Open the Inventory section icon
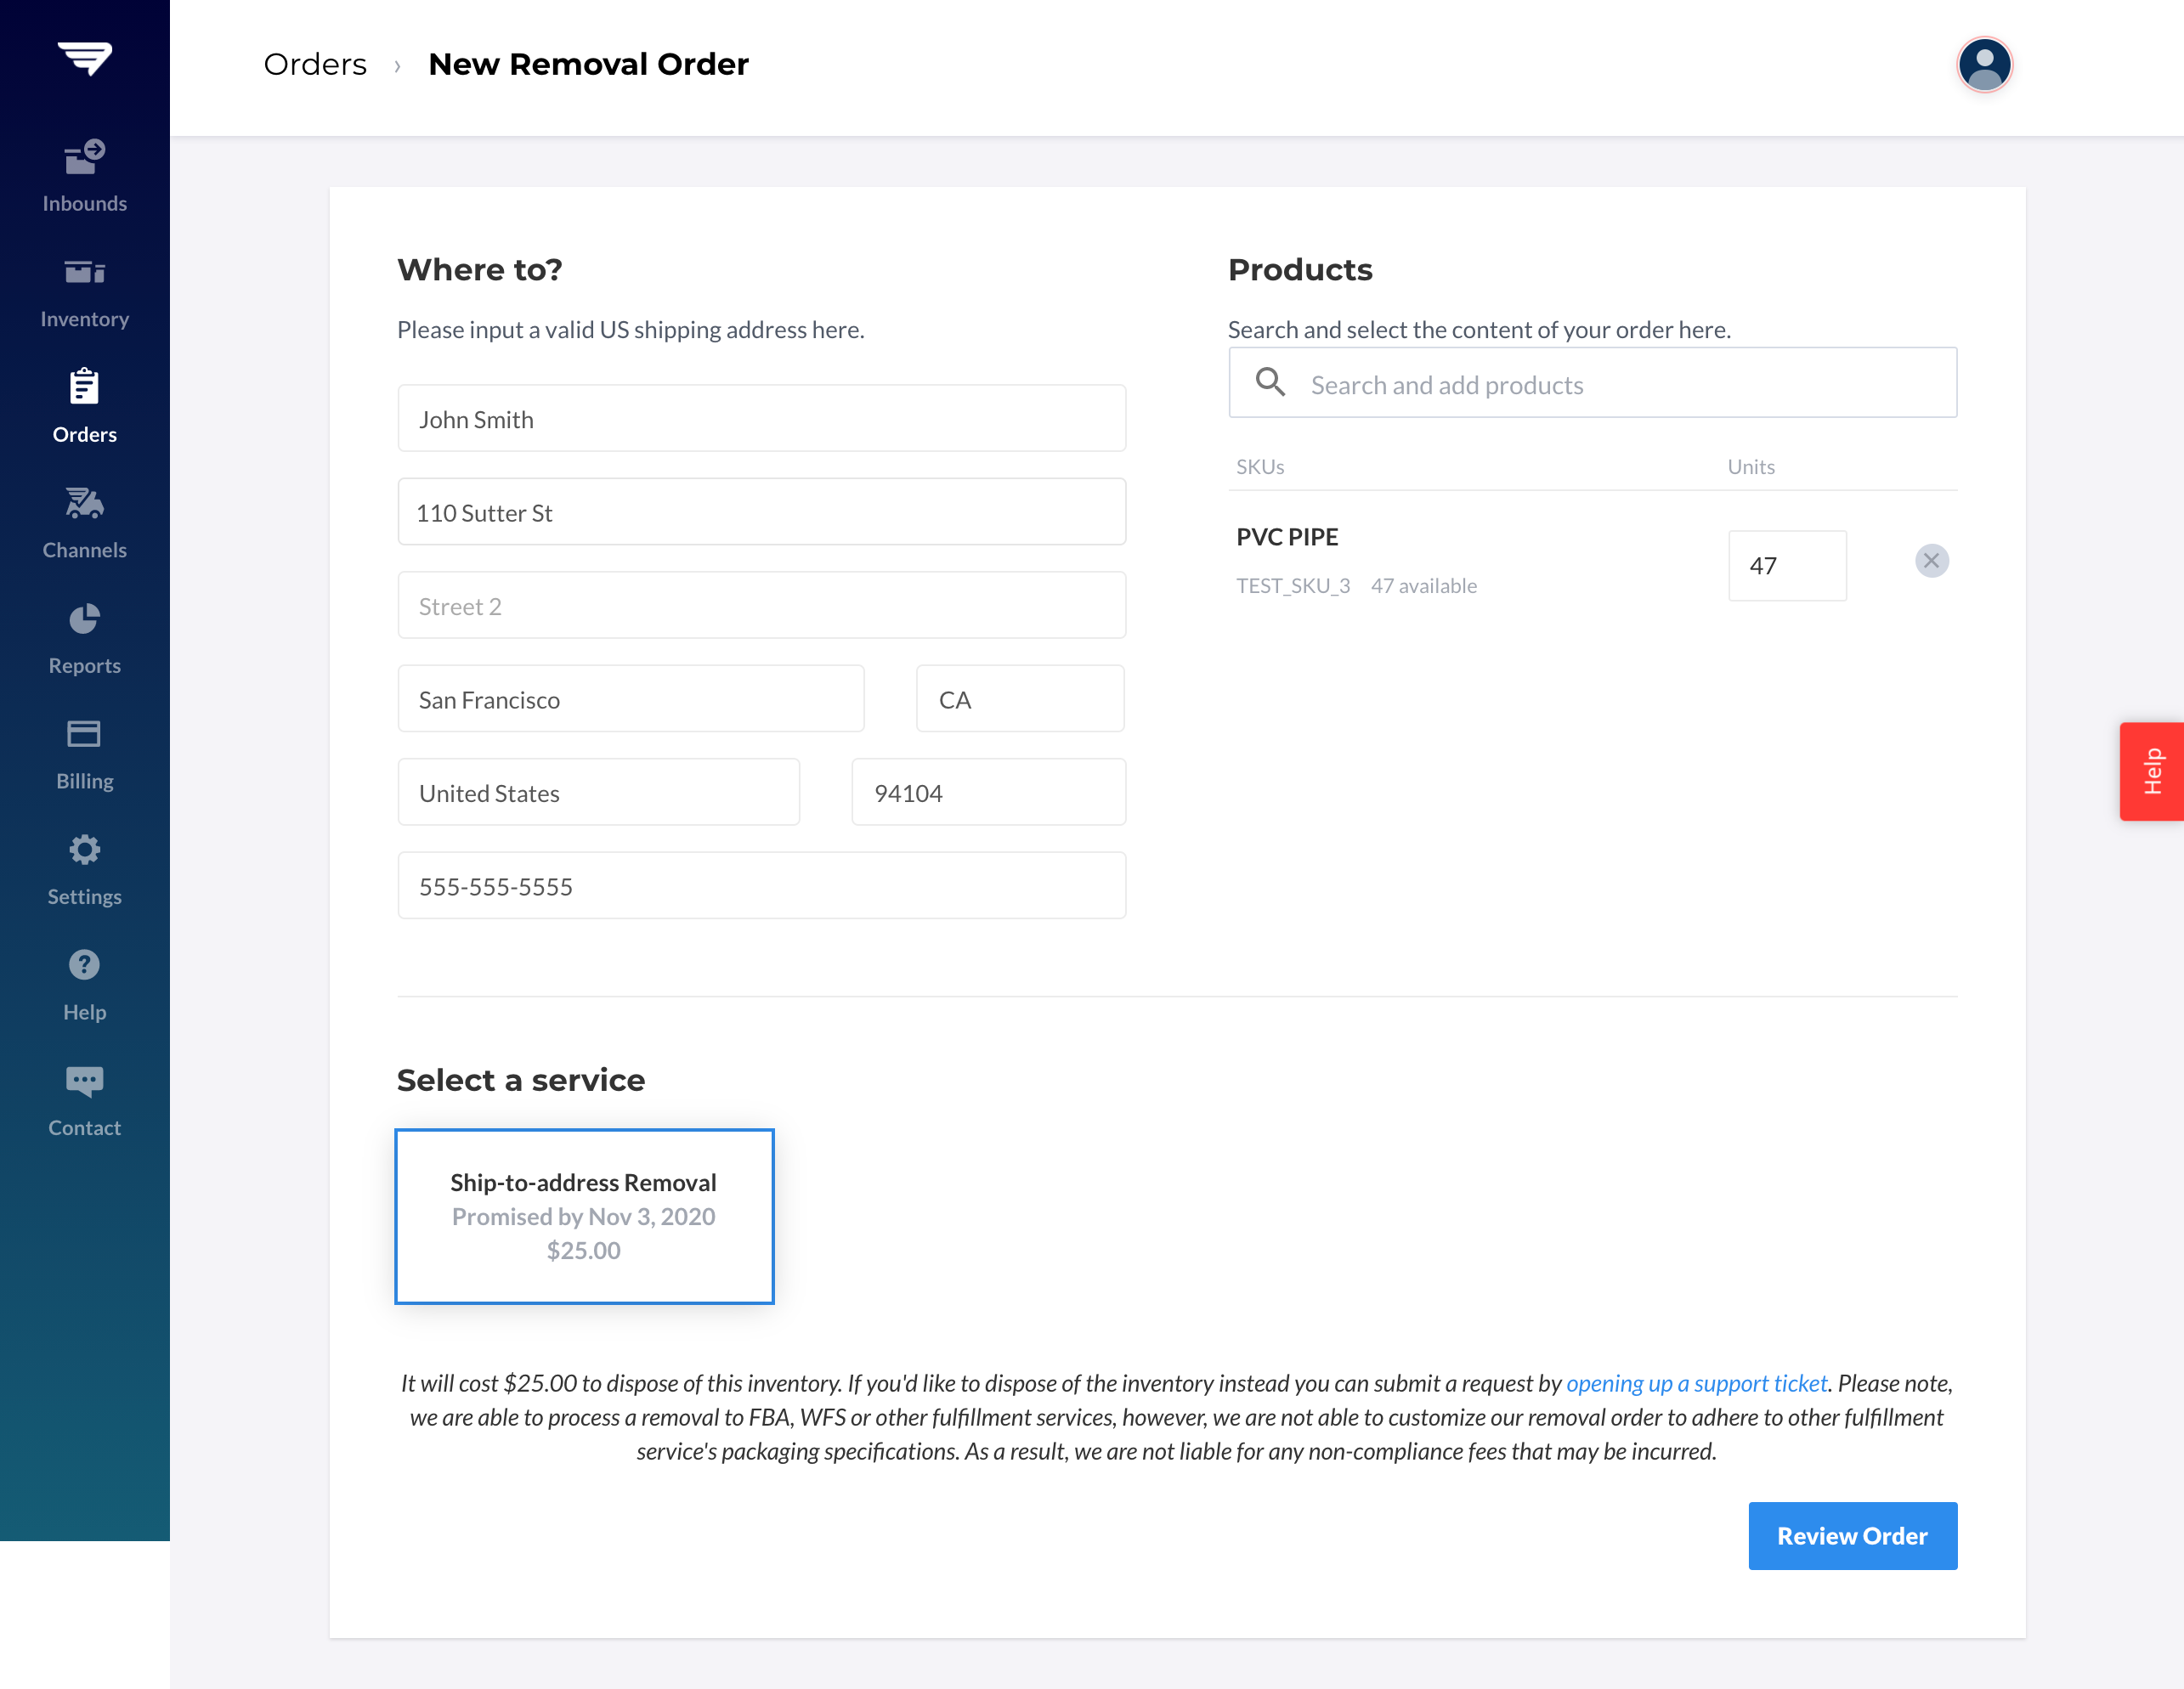 point(84,272)
